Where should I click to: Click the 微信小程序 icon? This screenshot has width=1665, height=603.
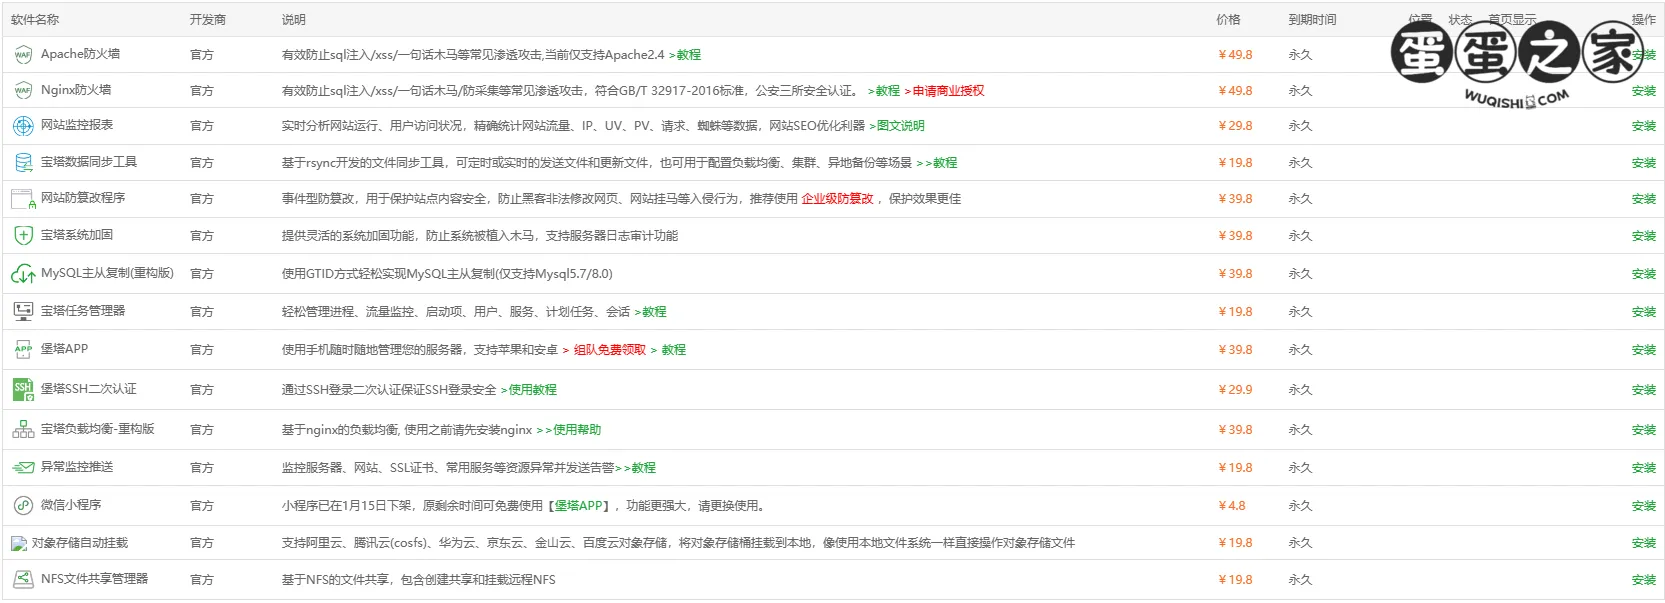point(23,506)
